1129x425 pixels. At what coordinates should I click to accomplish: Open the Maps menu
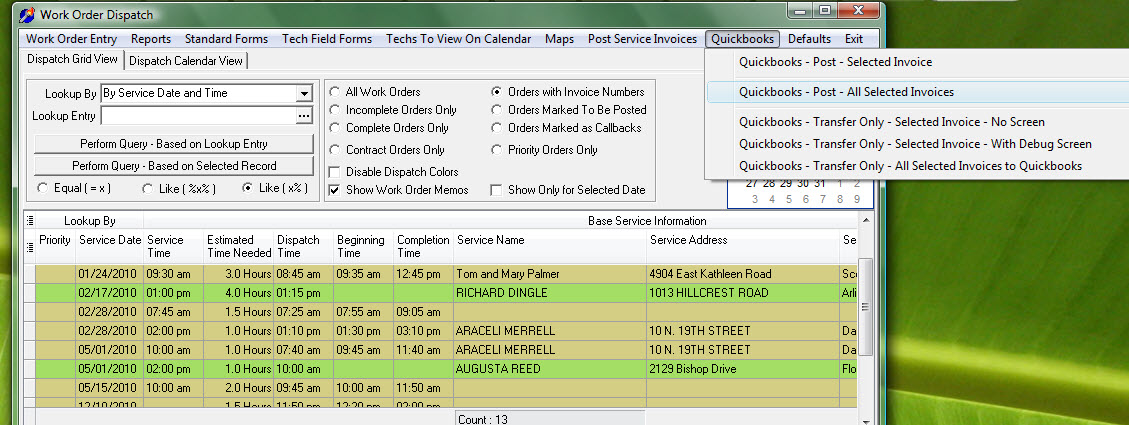[559, 39]
